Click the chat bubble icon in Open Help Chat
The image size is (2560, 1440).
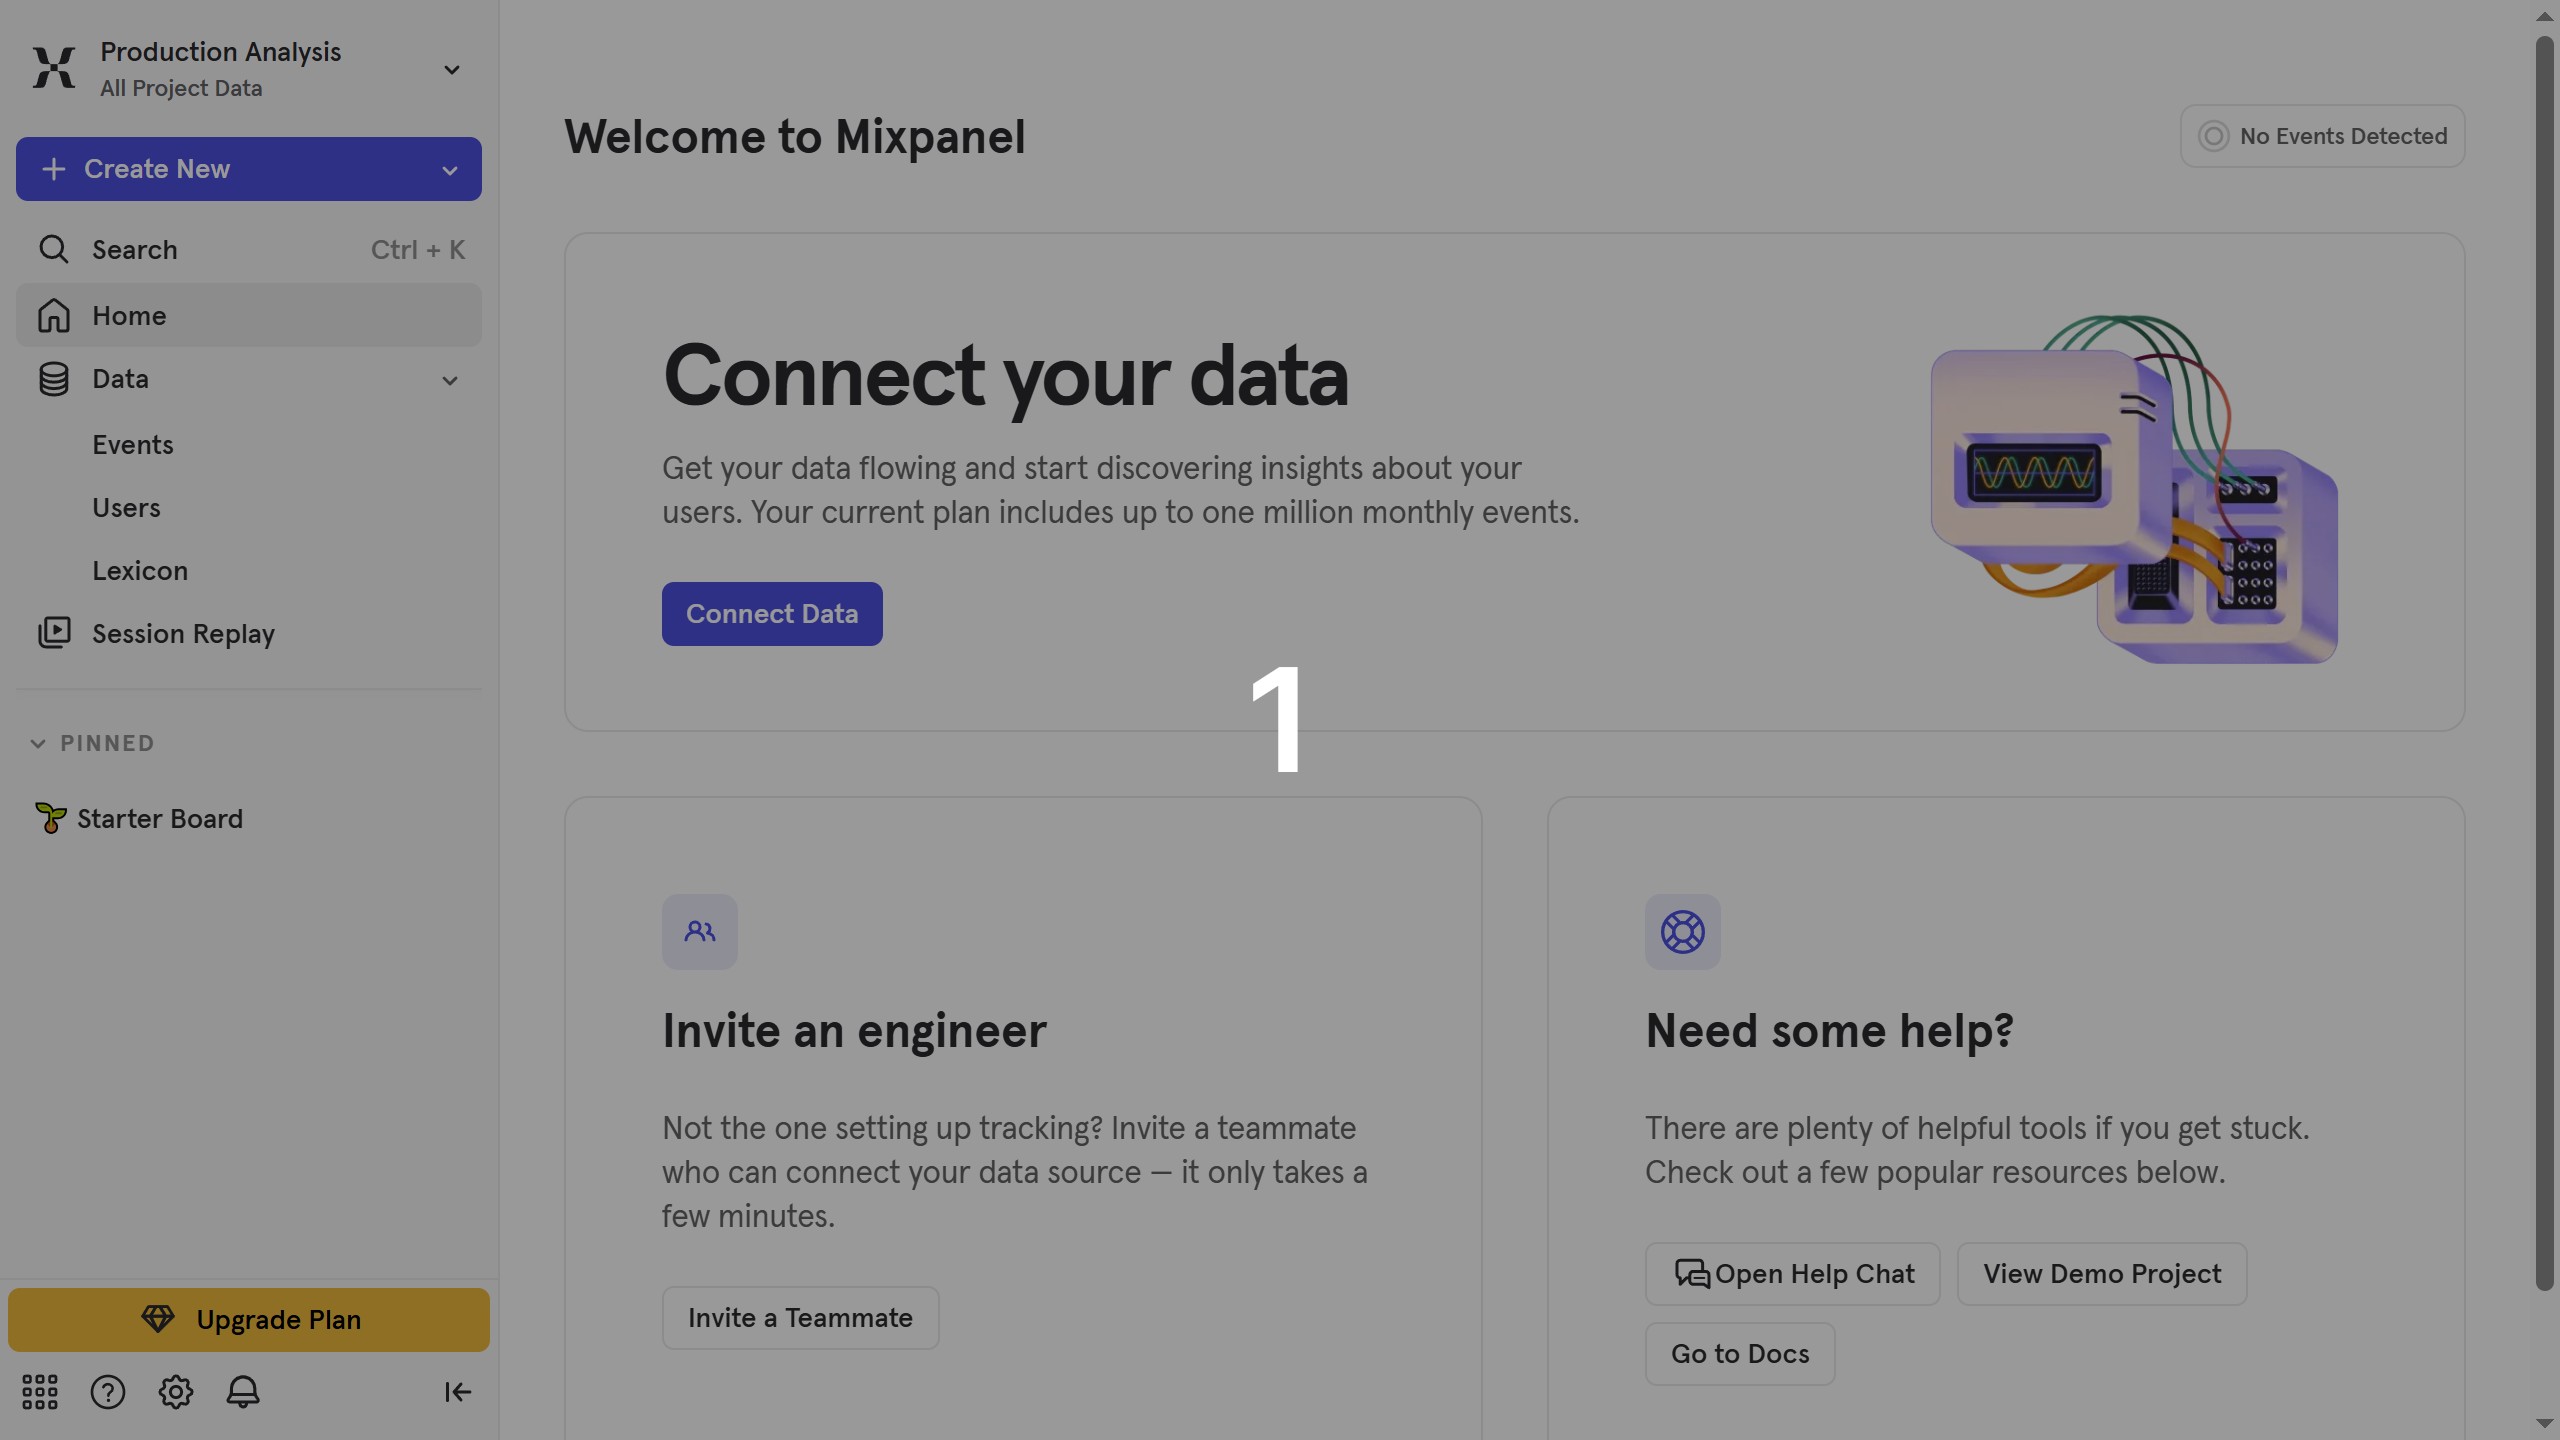tap(1692, 1274)
